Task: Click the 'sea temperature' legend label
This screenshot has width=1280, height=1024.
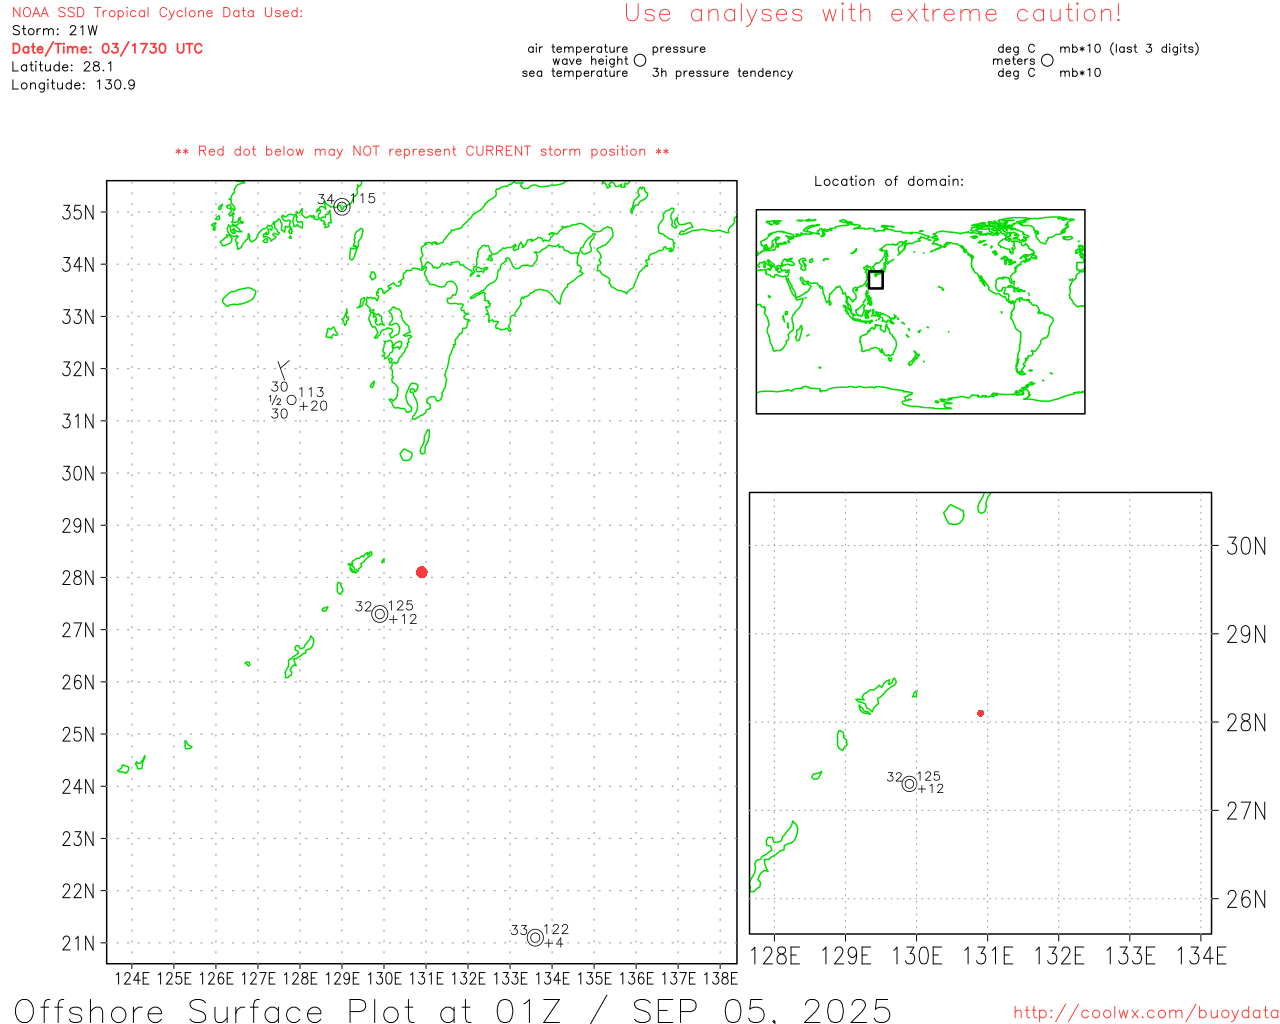Action: coord(575,73)
